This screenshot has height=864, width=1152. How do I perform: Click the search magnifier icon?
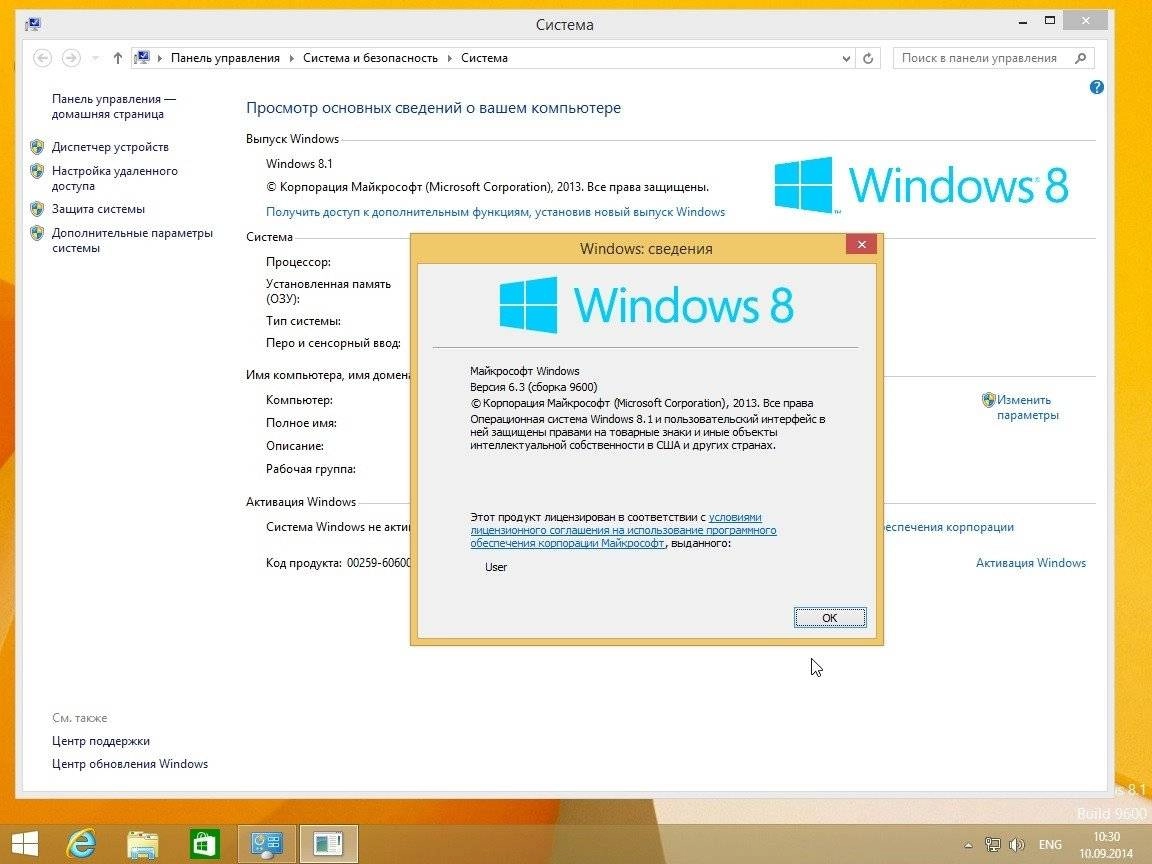point(1081,58)
